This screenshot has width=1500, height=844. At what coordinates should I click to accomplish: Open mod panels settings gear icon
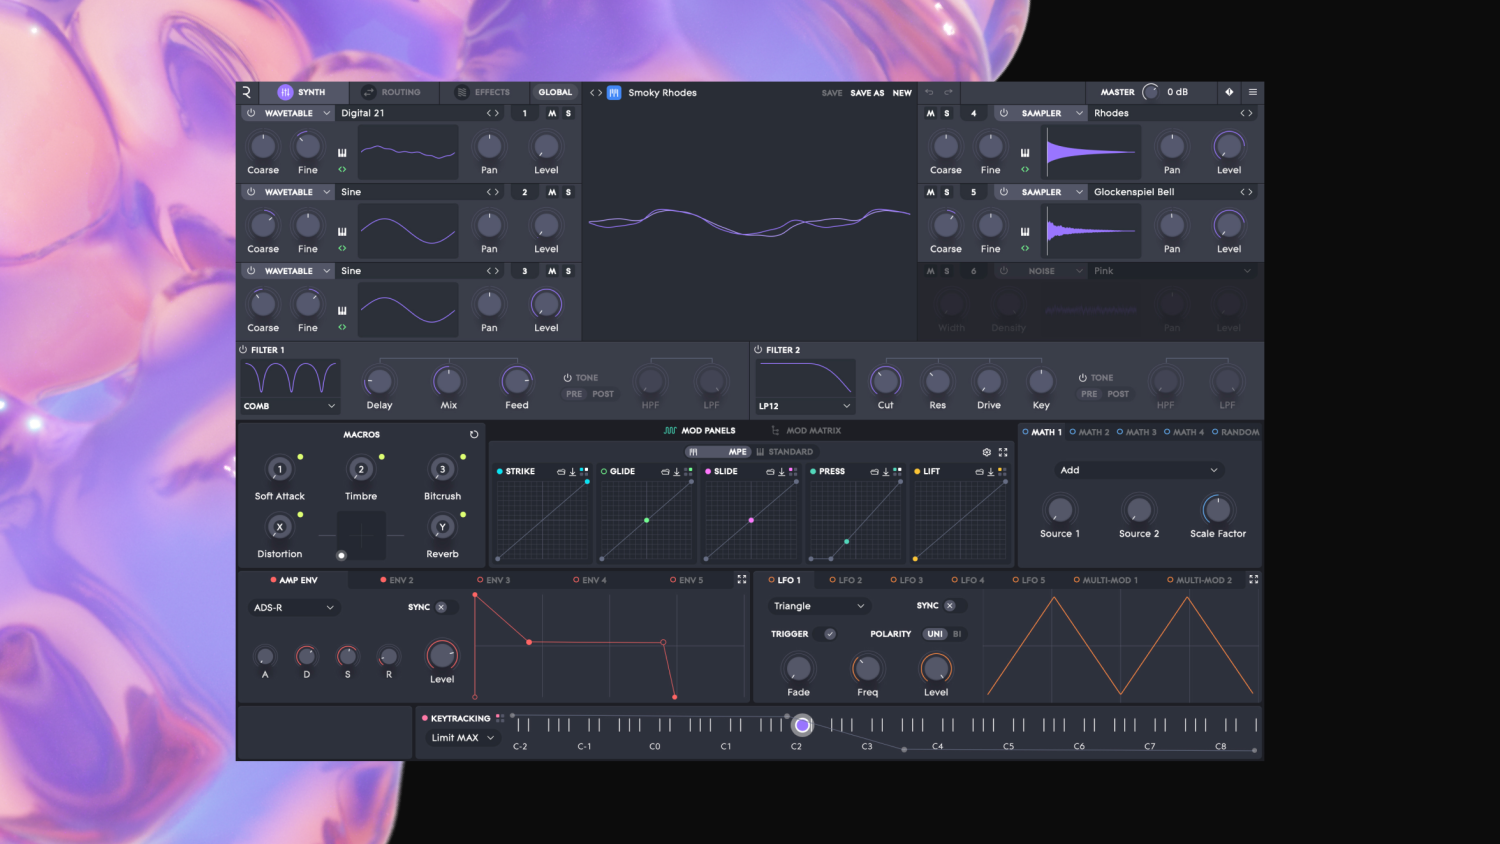click(987, 452)
